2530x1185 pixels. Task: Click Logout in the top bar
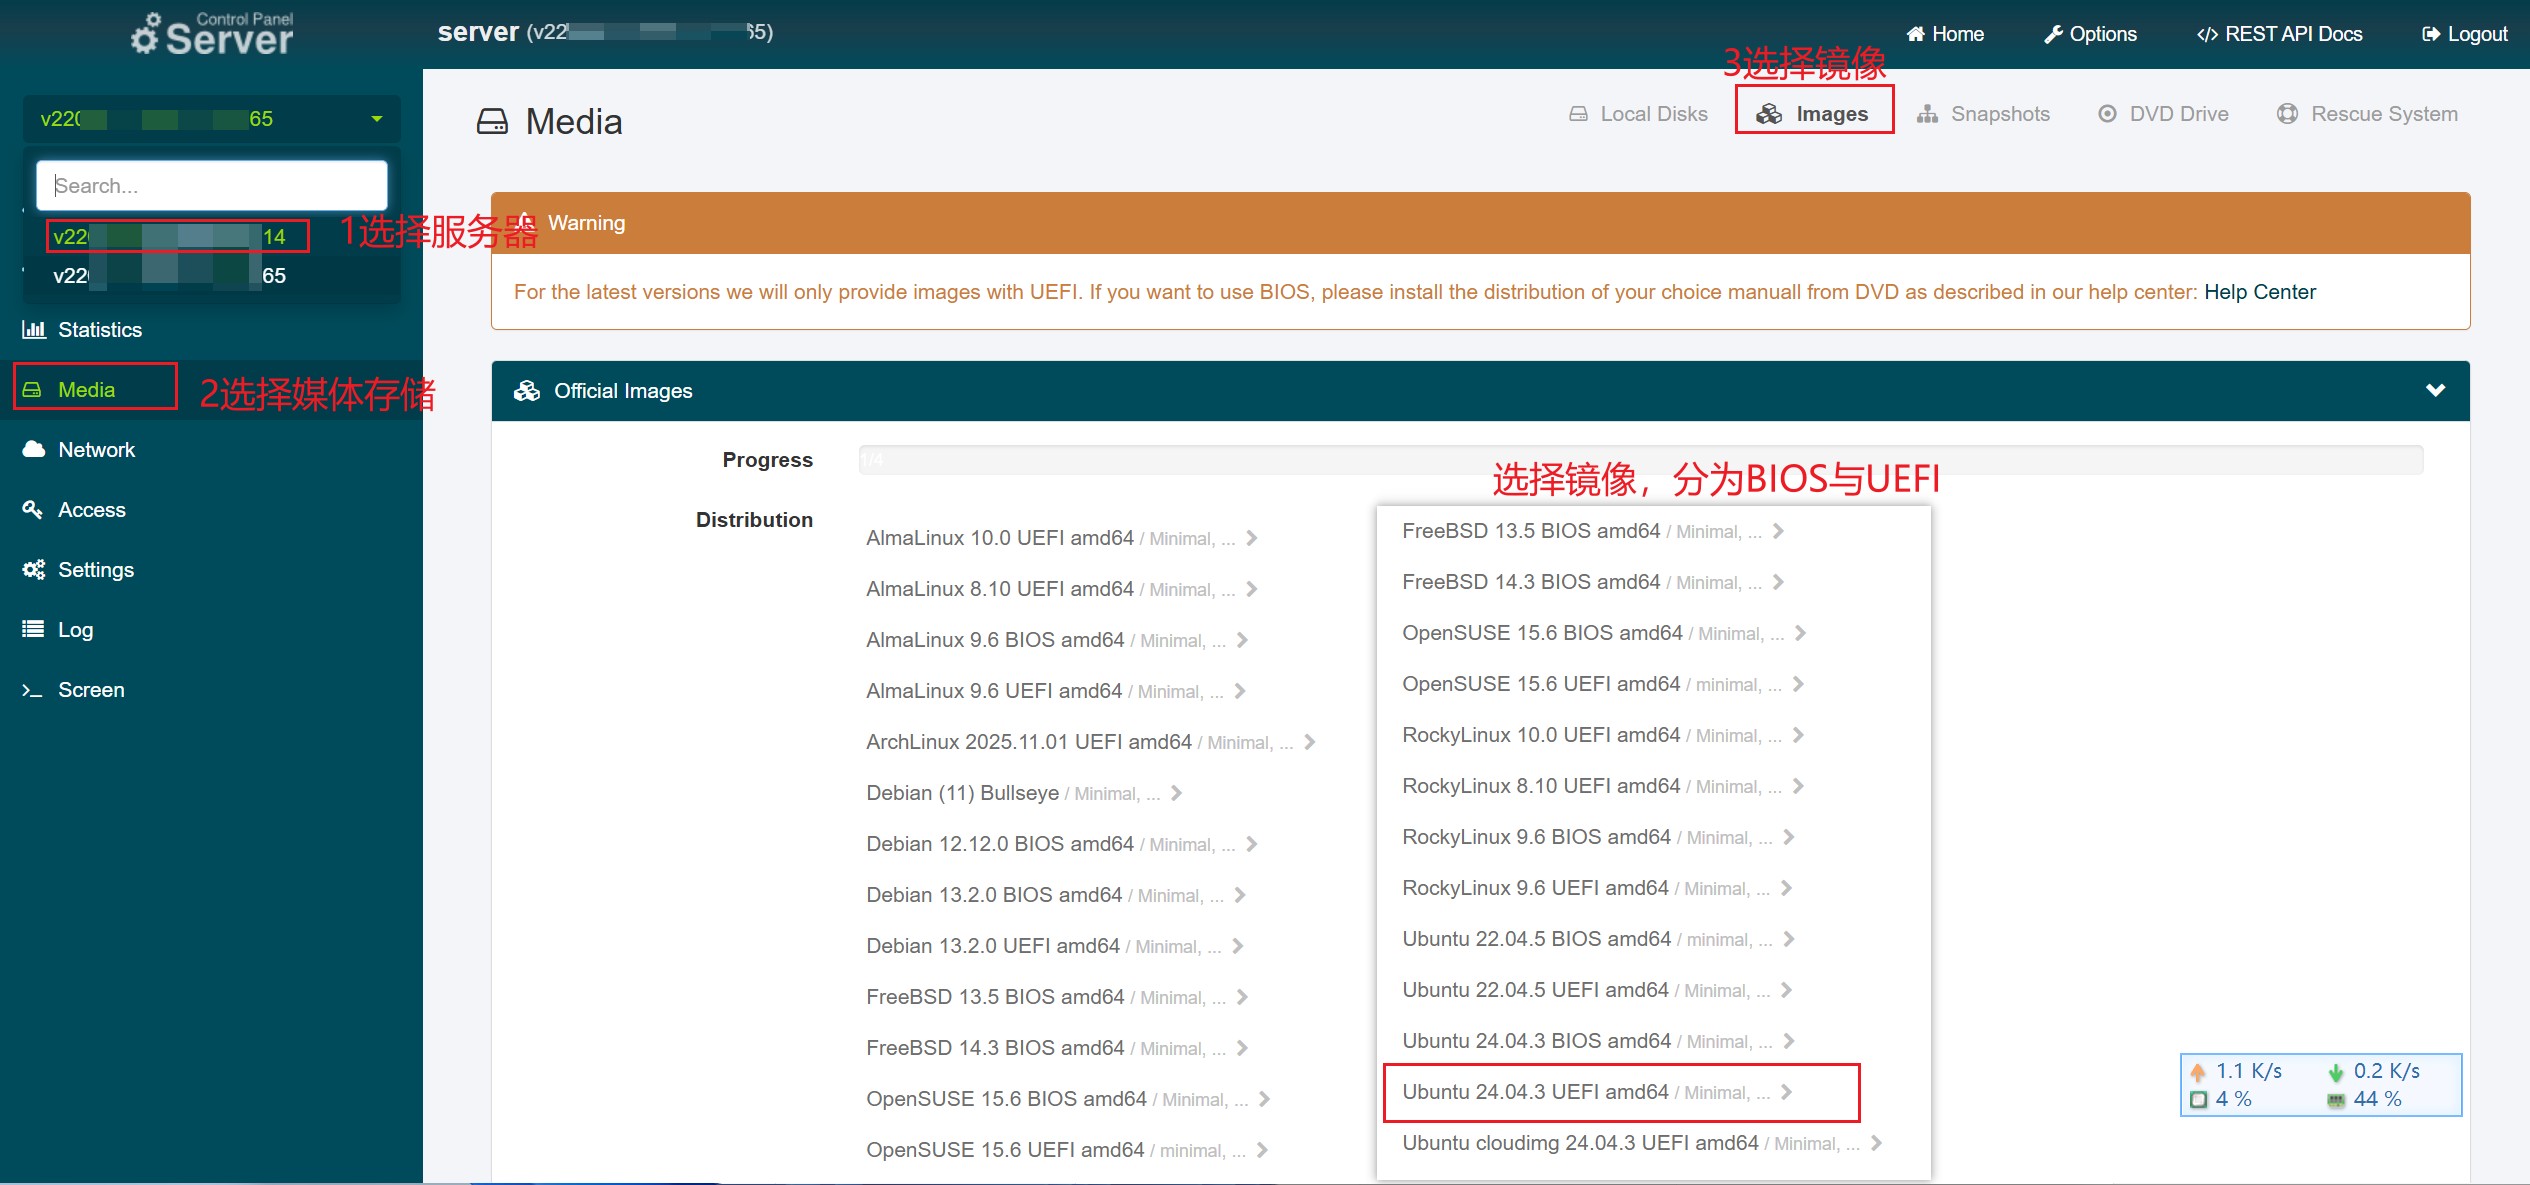point(2464,34)
